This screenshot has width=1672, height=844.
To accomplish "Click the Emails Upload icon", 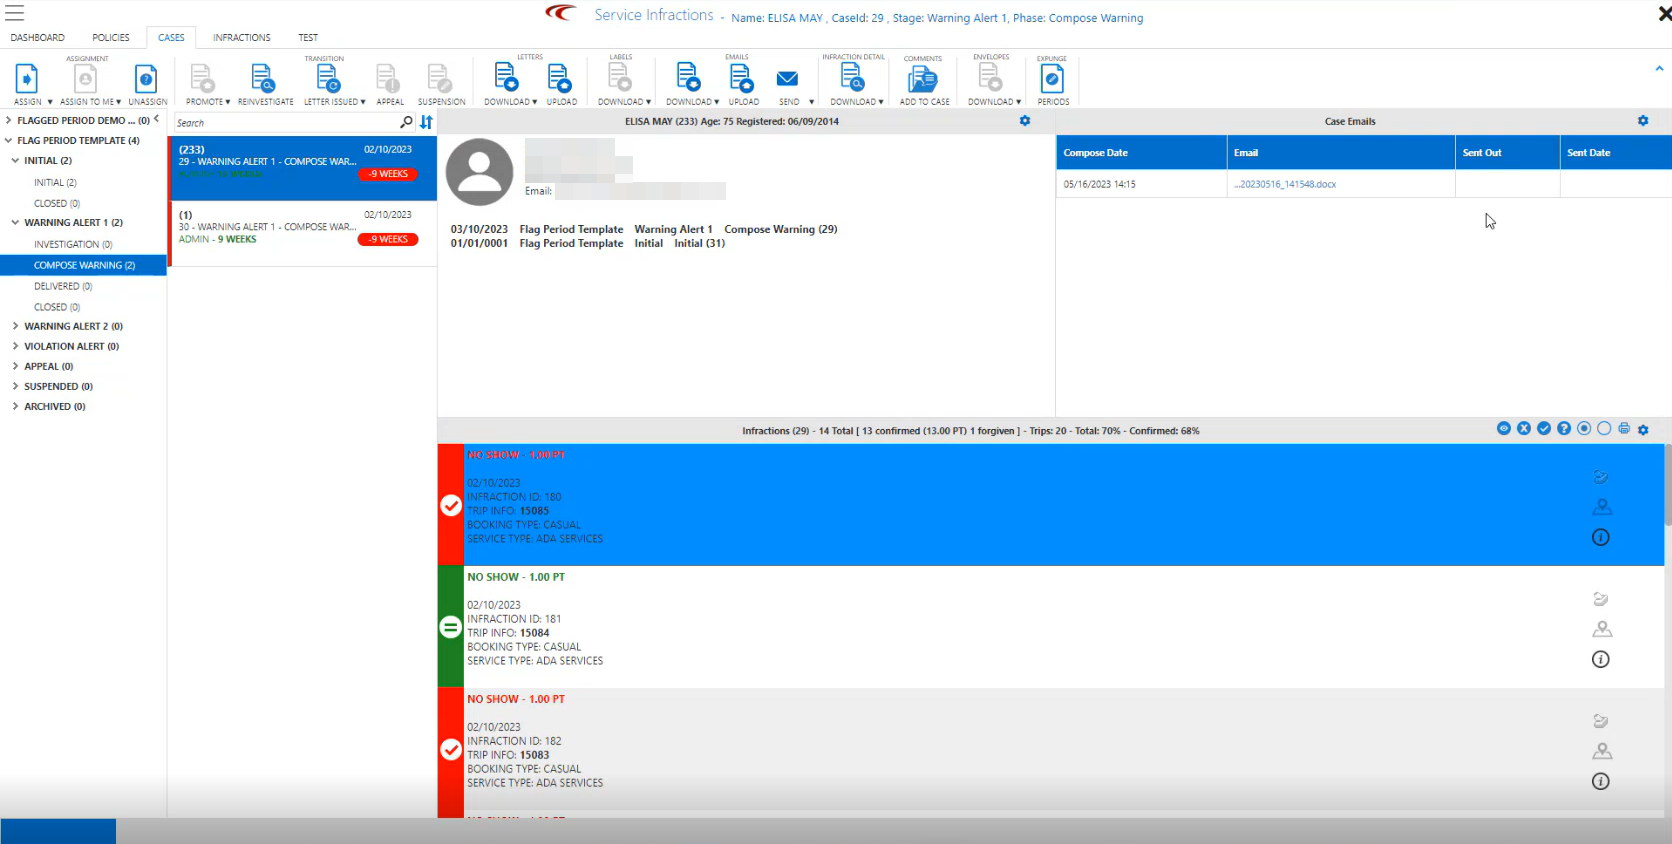I will tap(742, 78).
